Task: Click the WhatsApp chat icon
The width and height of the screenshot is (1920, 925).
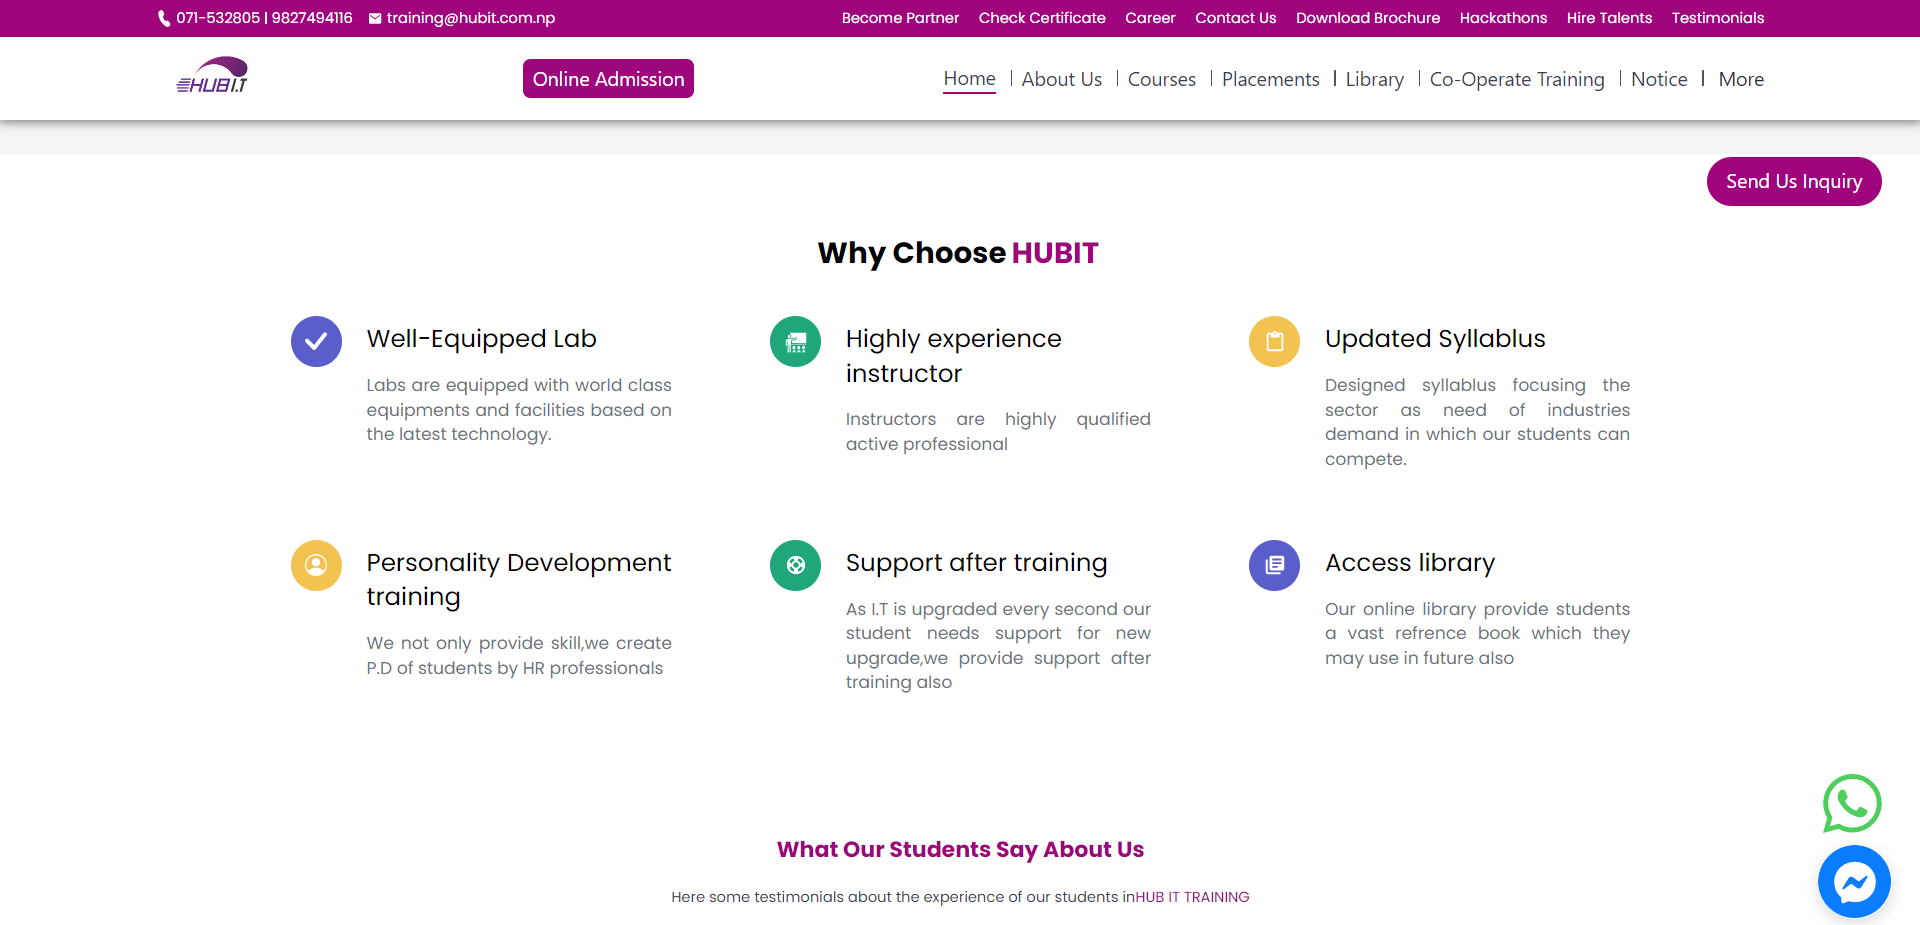Action: point(1851,804)
